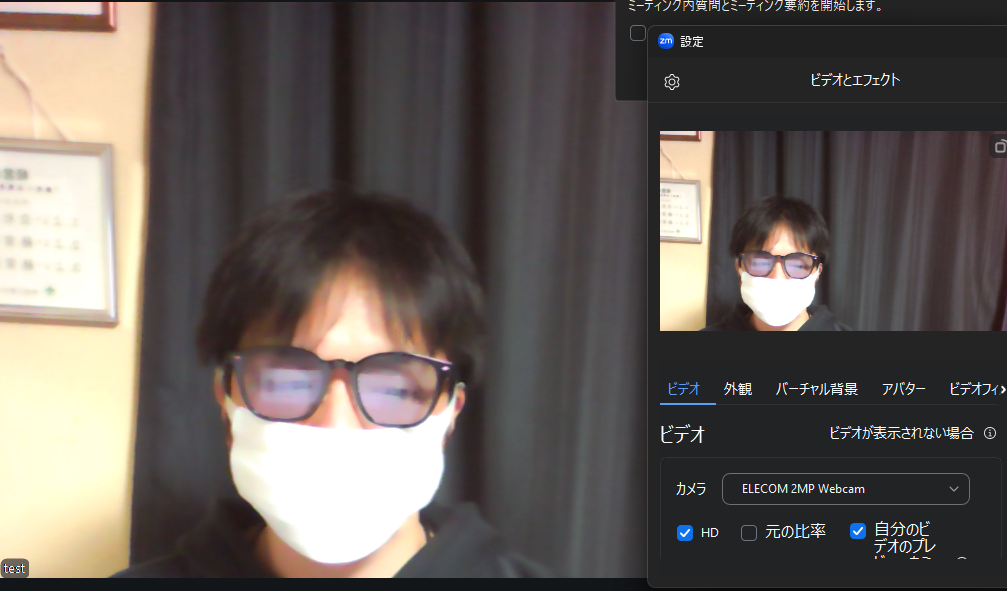Tick the checkbox under the meeting summary notice
Image resolution: width=1007 pixels, height=591 pixels.
[x=637, y=33]
